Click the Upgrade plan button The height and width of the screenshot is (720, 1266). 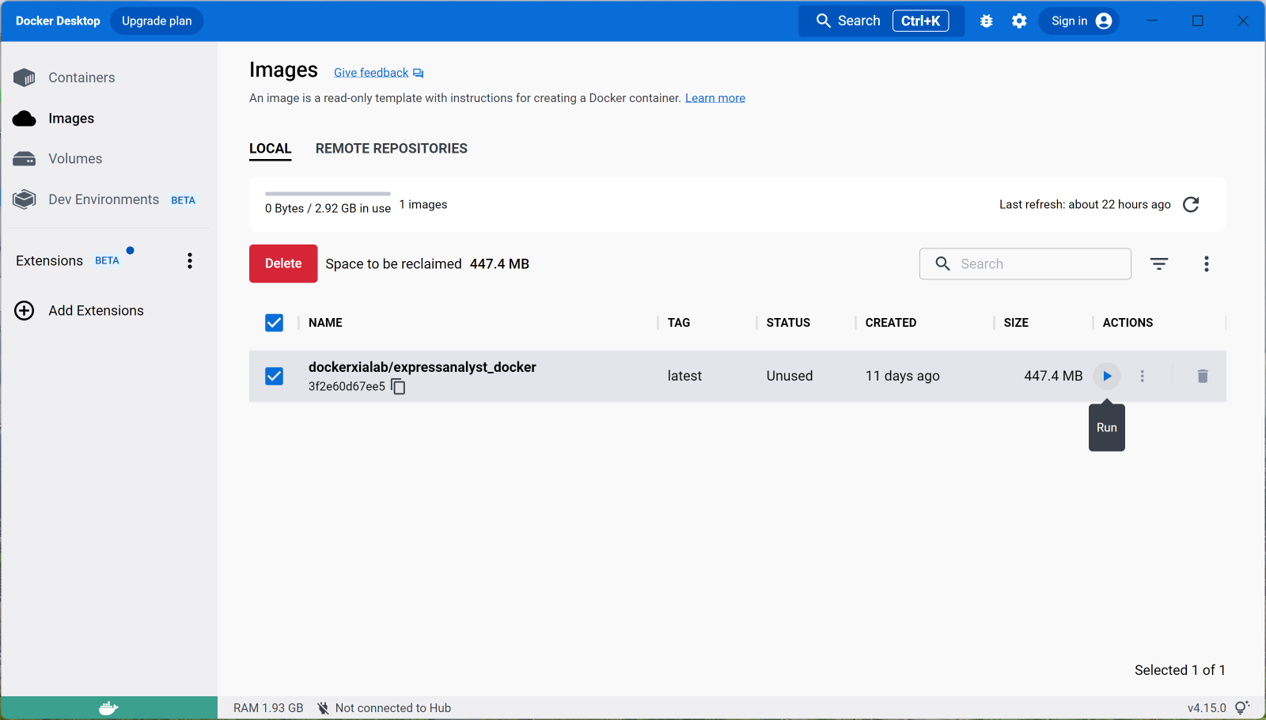[x=156, y=21]
